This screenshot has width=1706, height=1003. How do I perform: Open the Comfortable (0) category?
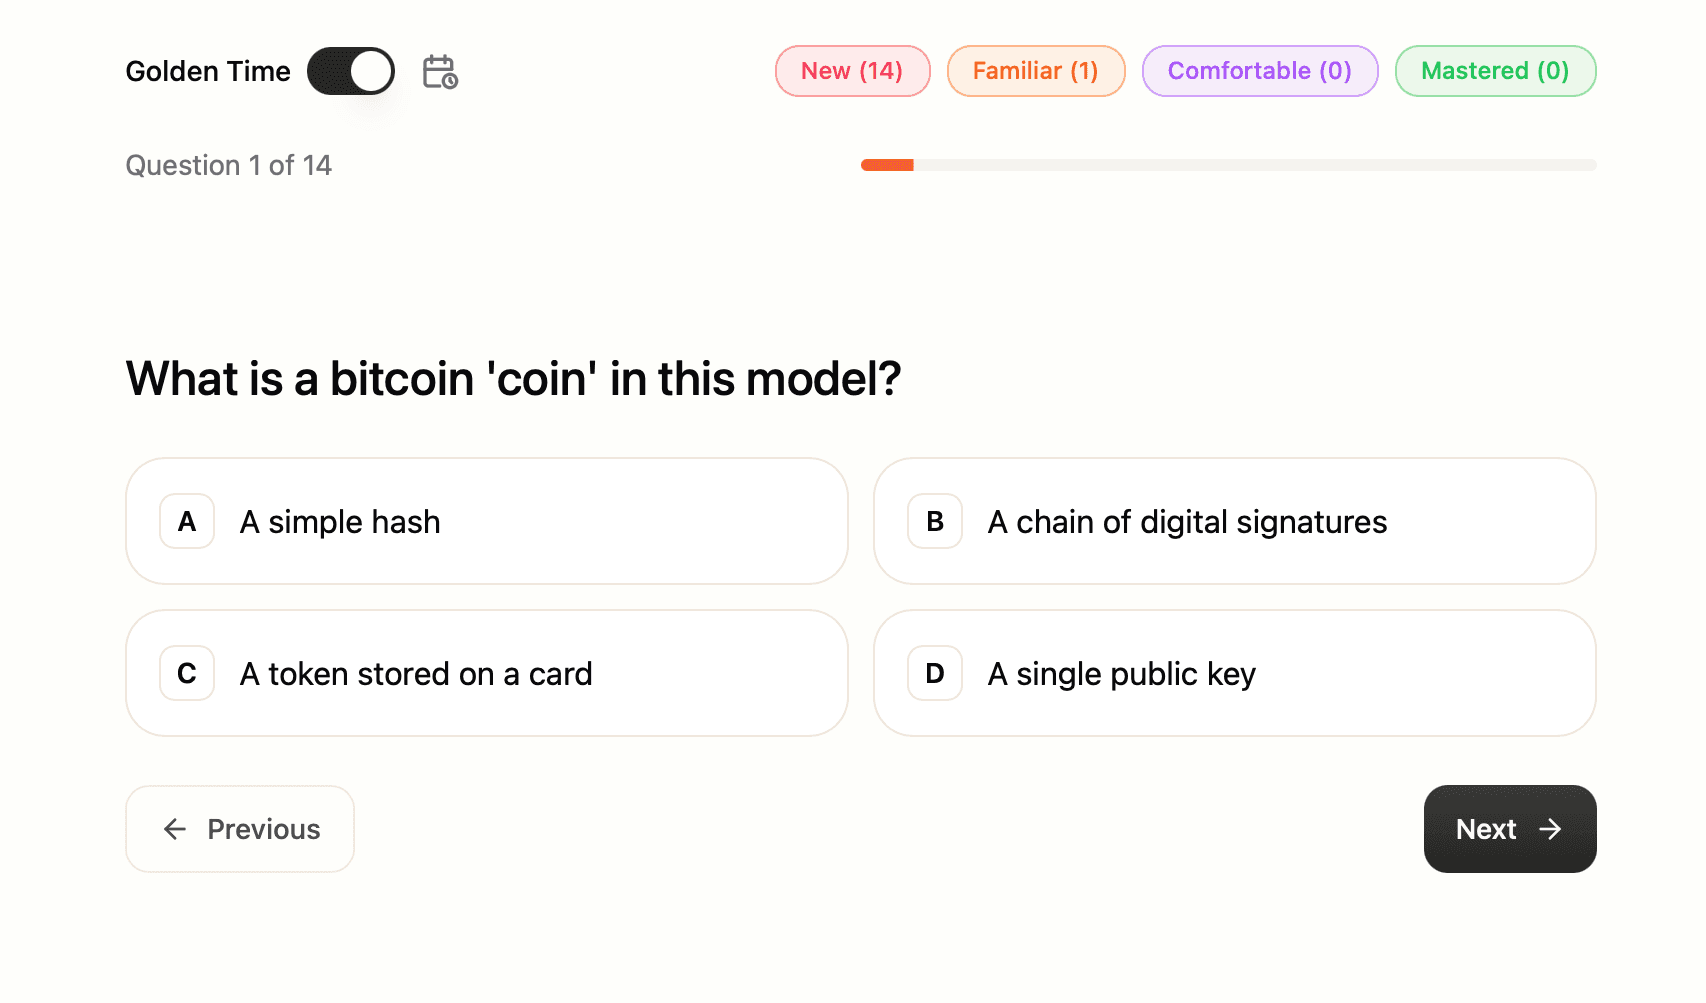(1259, 71)
